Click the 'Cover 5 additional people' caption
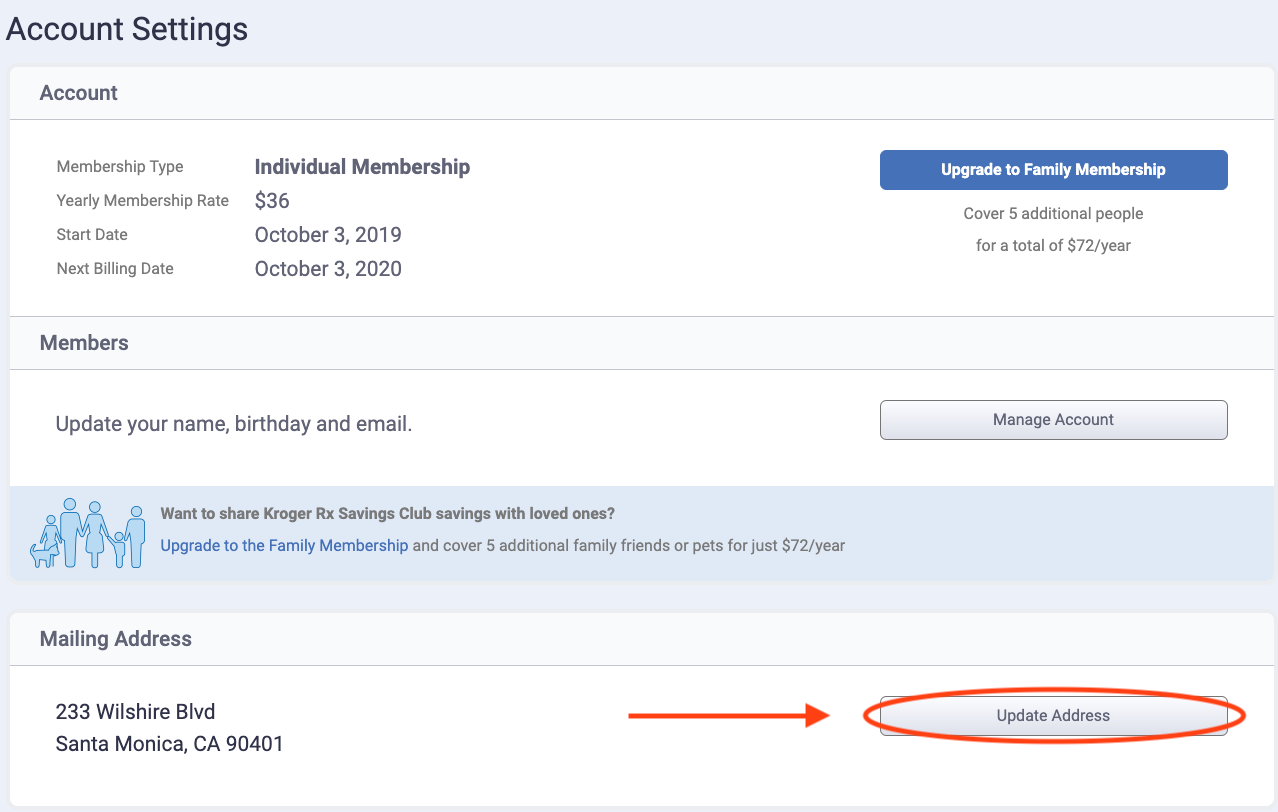Viewport: 1278px width, 812px height. [1053, 214]
